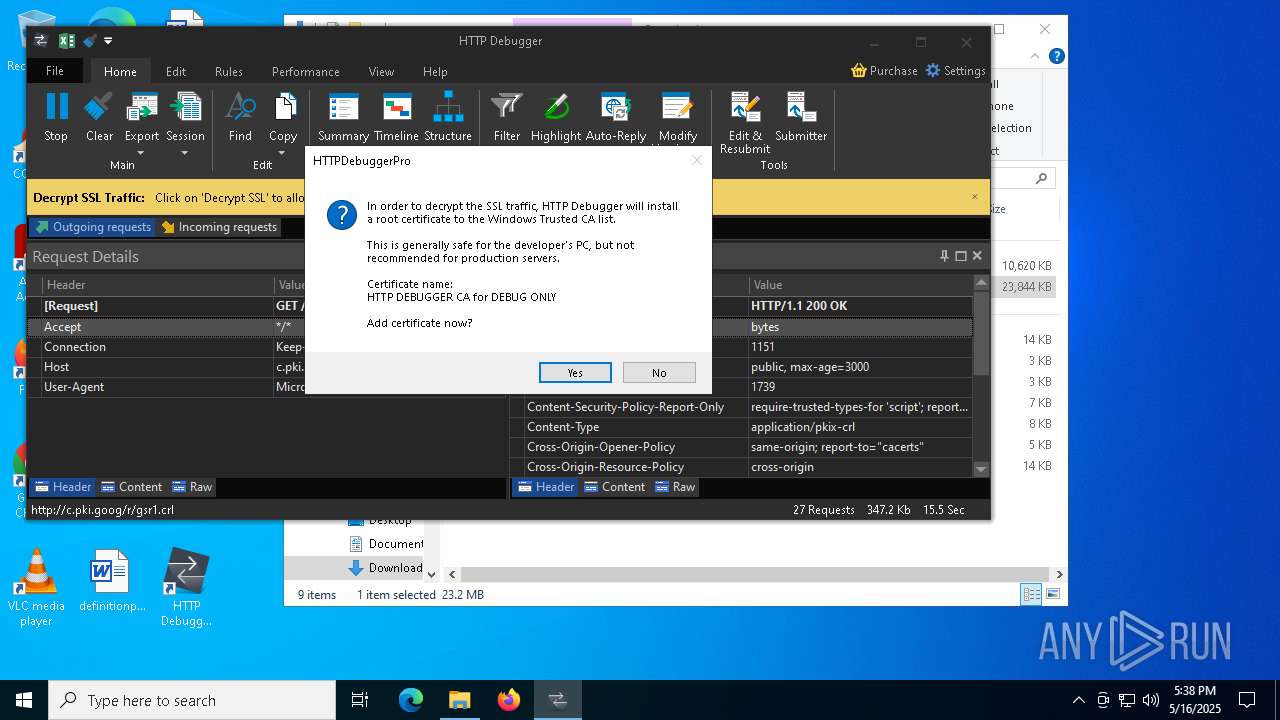Screen dimensions: 1280x720
Task: Click No to decline certificate
Action: pyautogui.click(x=659, y=372)
